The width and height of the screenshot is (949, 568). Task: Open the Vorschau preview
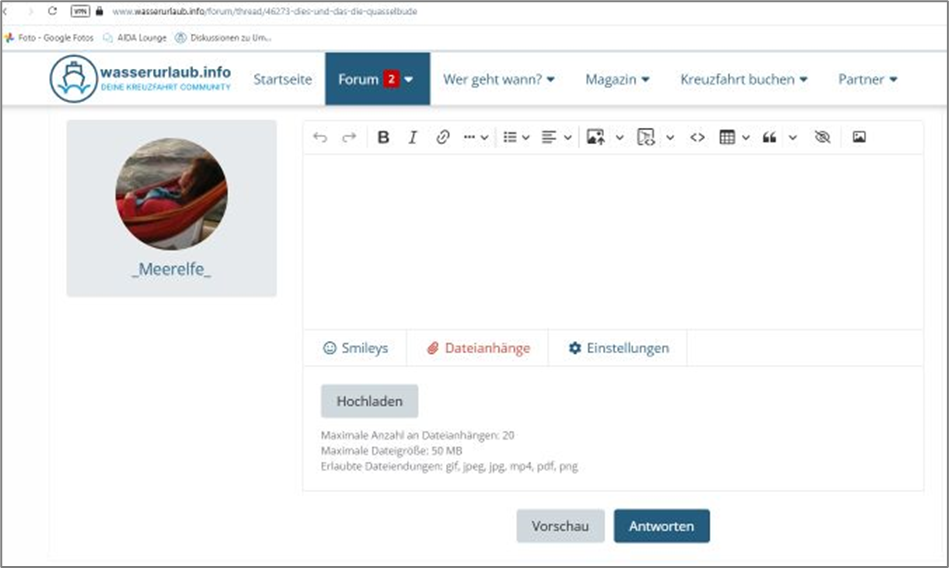(560, 526)
